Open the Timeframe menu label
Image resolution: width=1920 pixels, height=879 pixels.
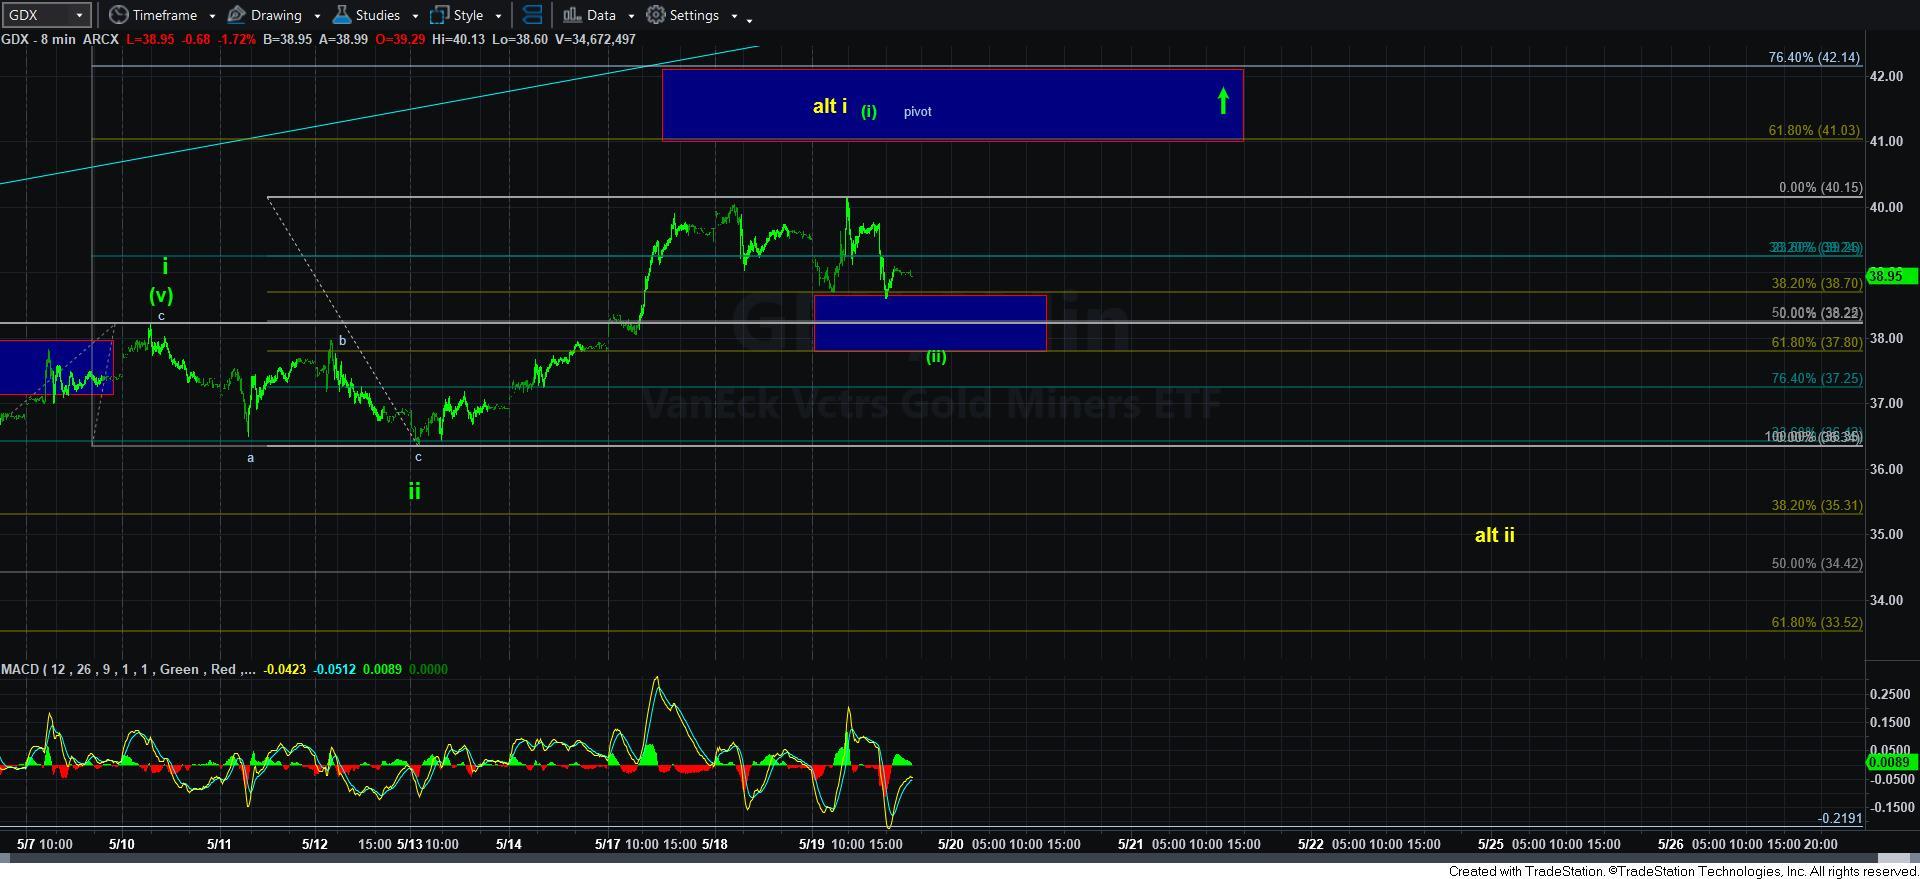165,15
